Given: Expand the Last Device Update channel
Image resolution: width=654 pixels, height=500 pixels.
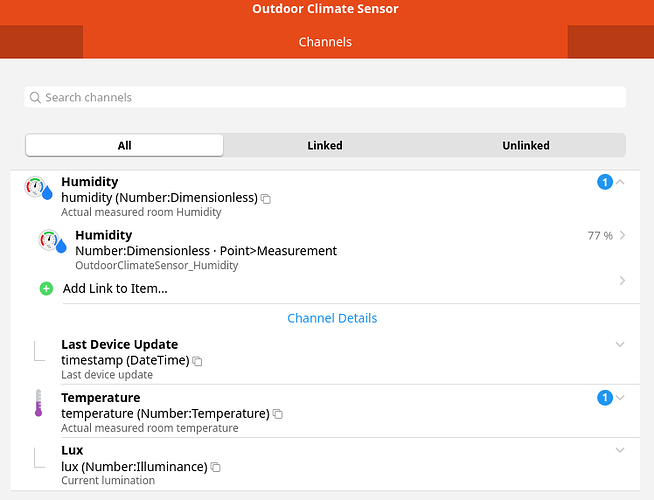Looking at the screenshot, I should [x=620, y=344].
